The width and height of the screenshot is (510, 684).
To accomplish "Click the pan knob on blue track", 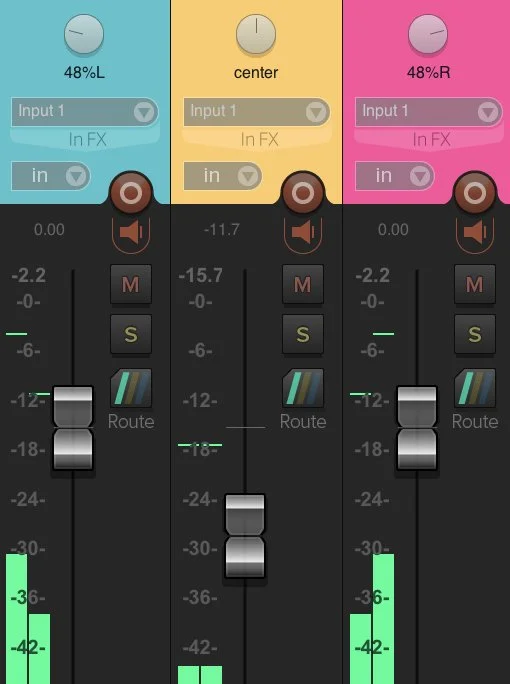I will (84, 34).
